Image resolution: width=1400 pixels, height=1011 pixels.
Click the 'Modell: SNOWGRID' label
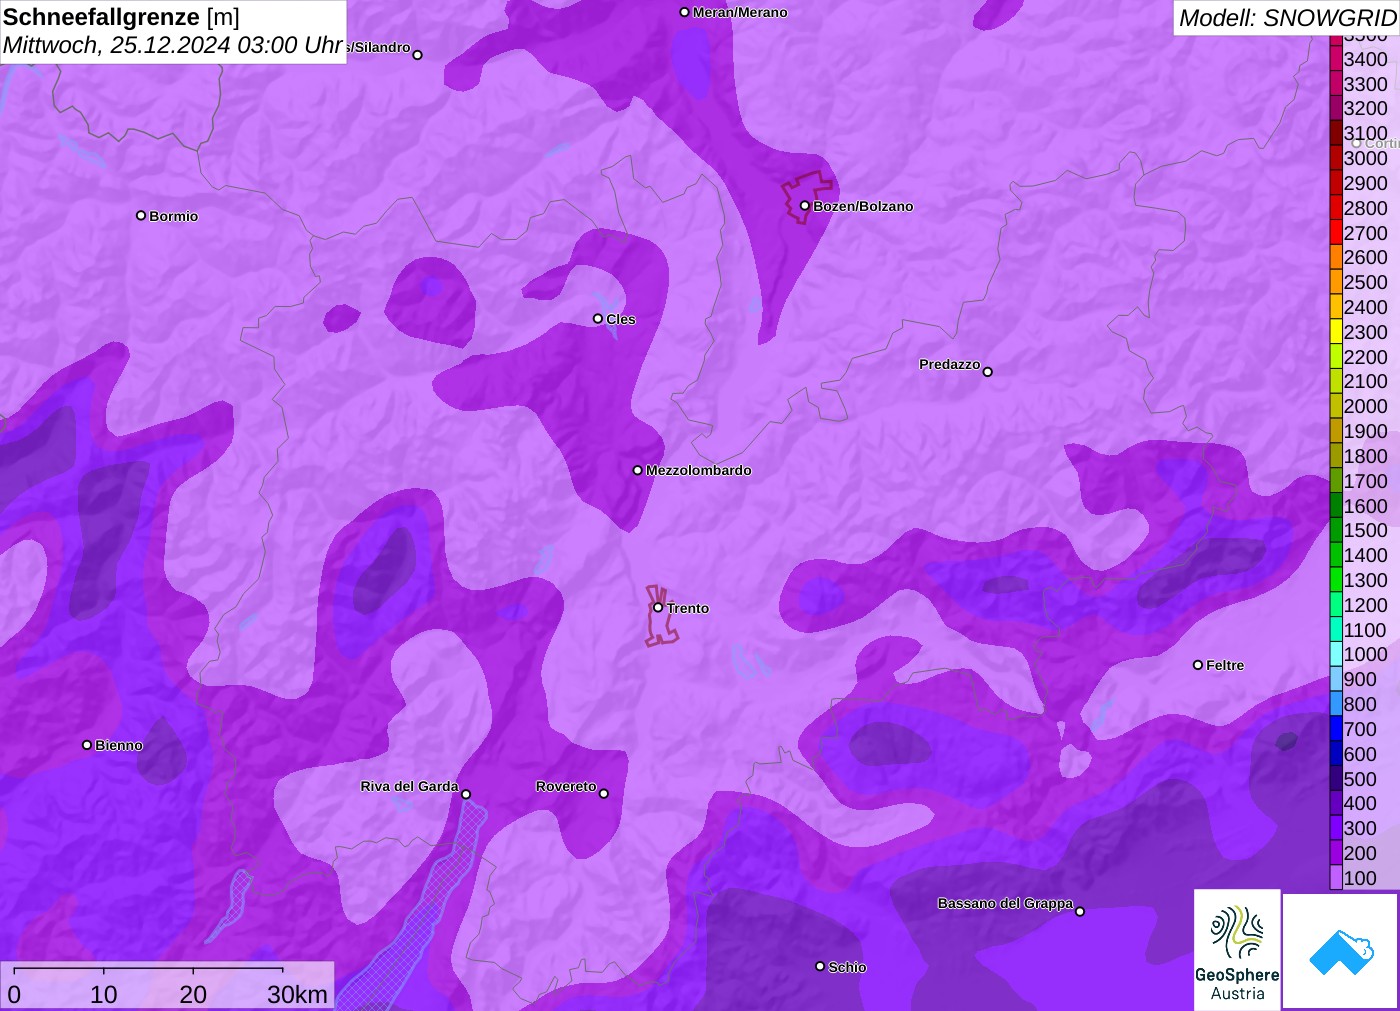[1287, 17]
